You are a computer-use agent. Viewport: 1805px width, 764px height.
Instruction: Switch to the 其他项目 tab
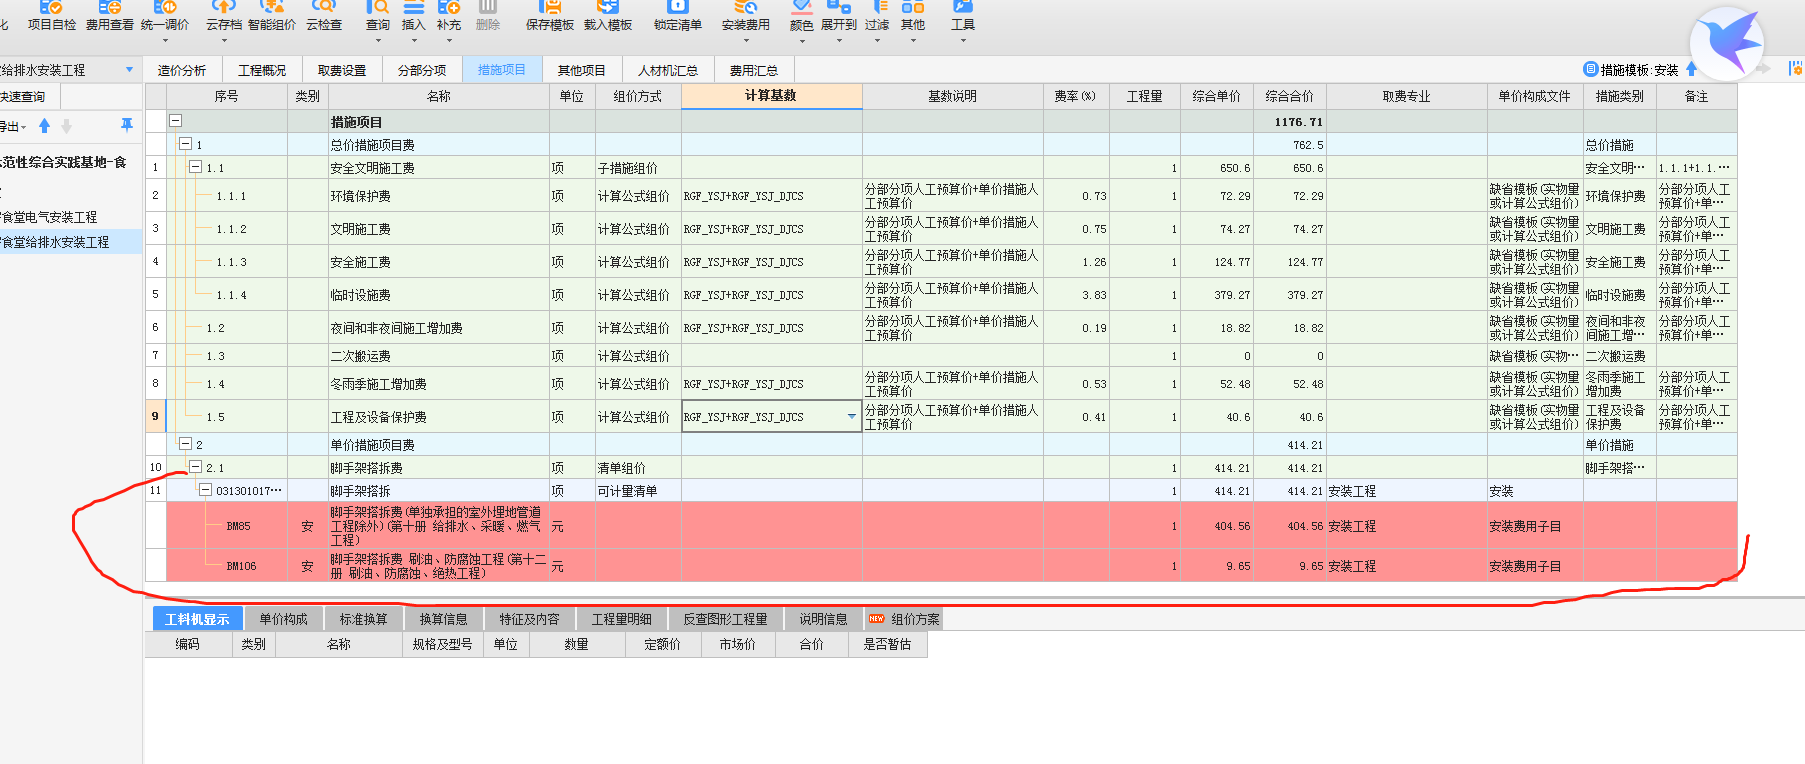(x=582, y=70)
